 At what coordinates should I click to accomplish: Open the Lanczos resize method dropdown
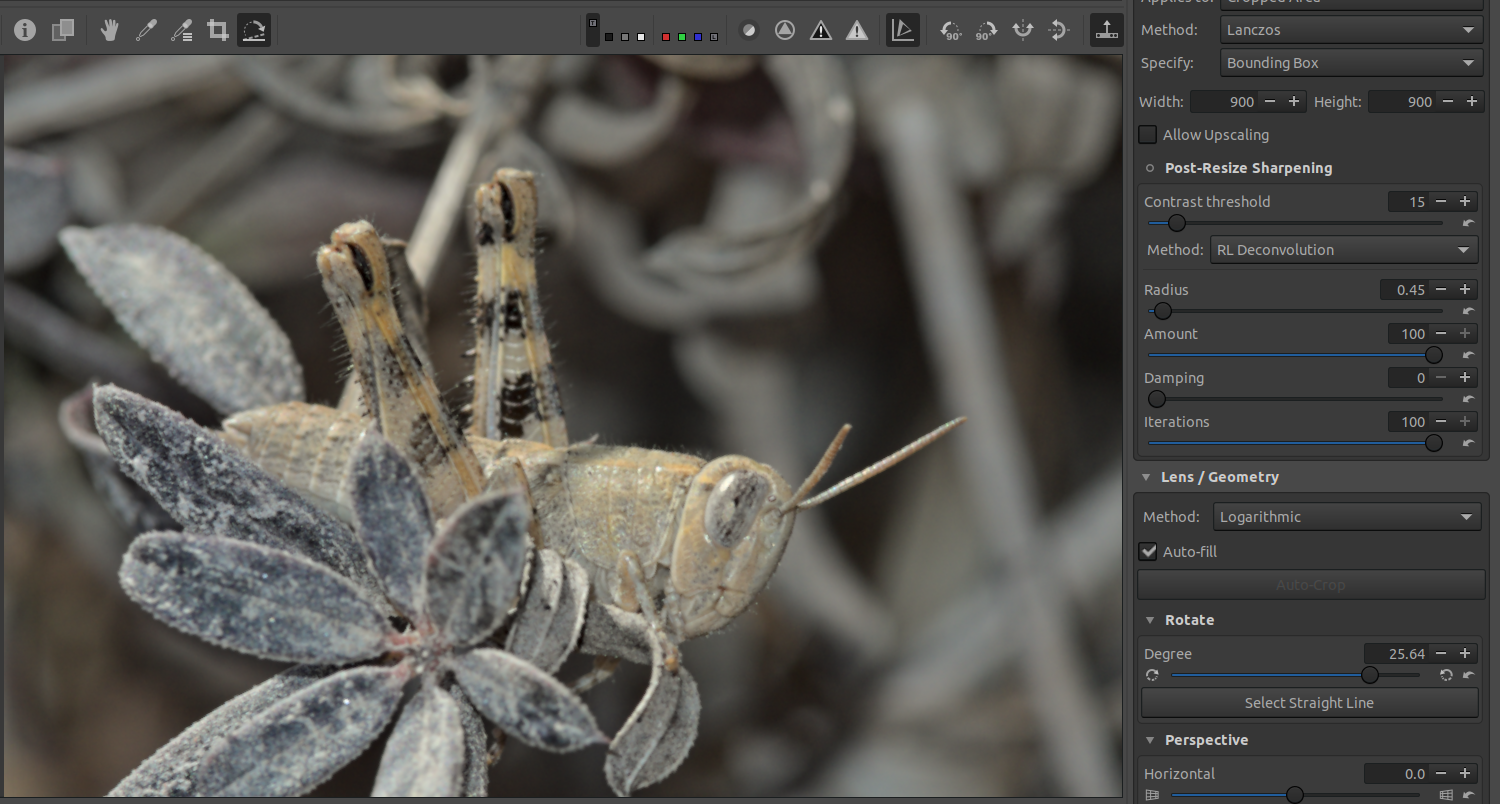click(x=1351, y=30)
